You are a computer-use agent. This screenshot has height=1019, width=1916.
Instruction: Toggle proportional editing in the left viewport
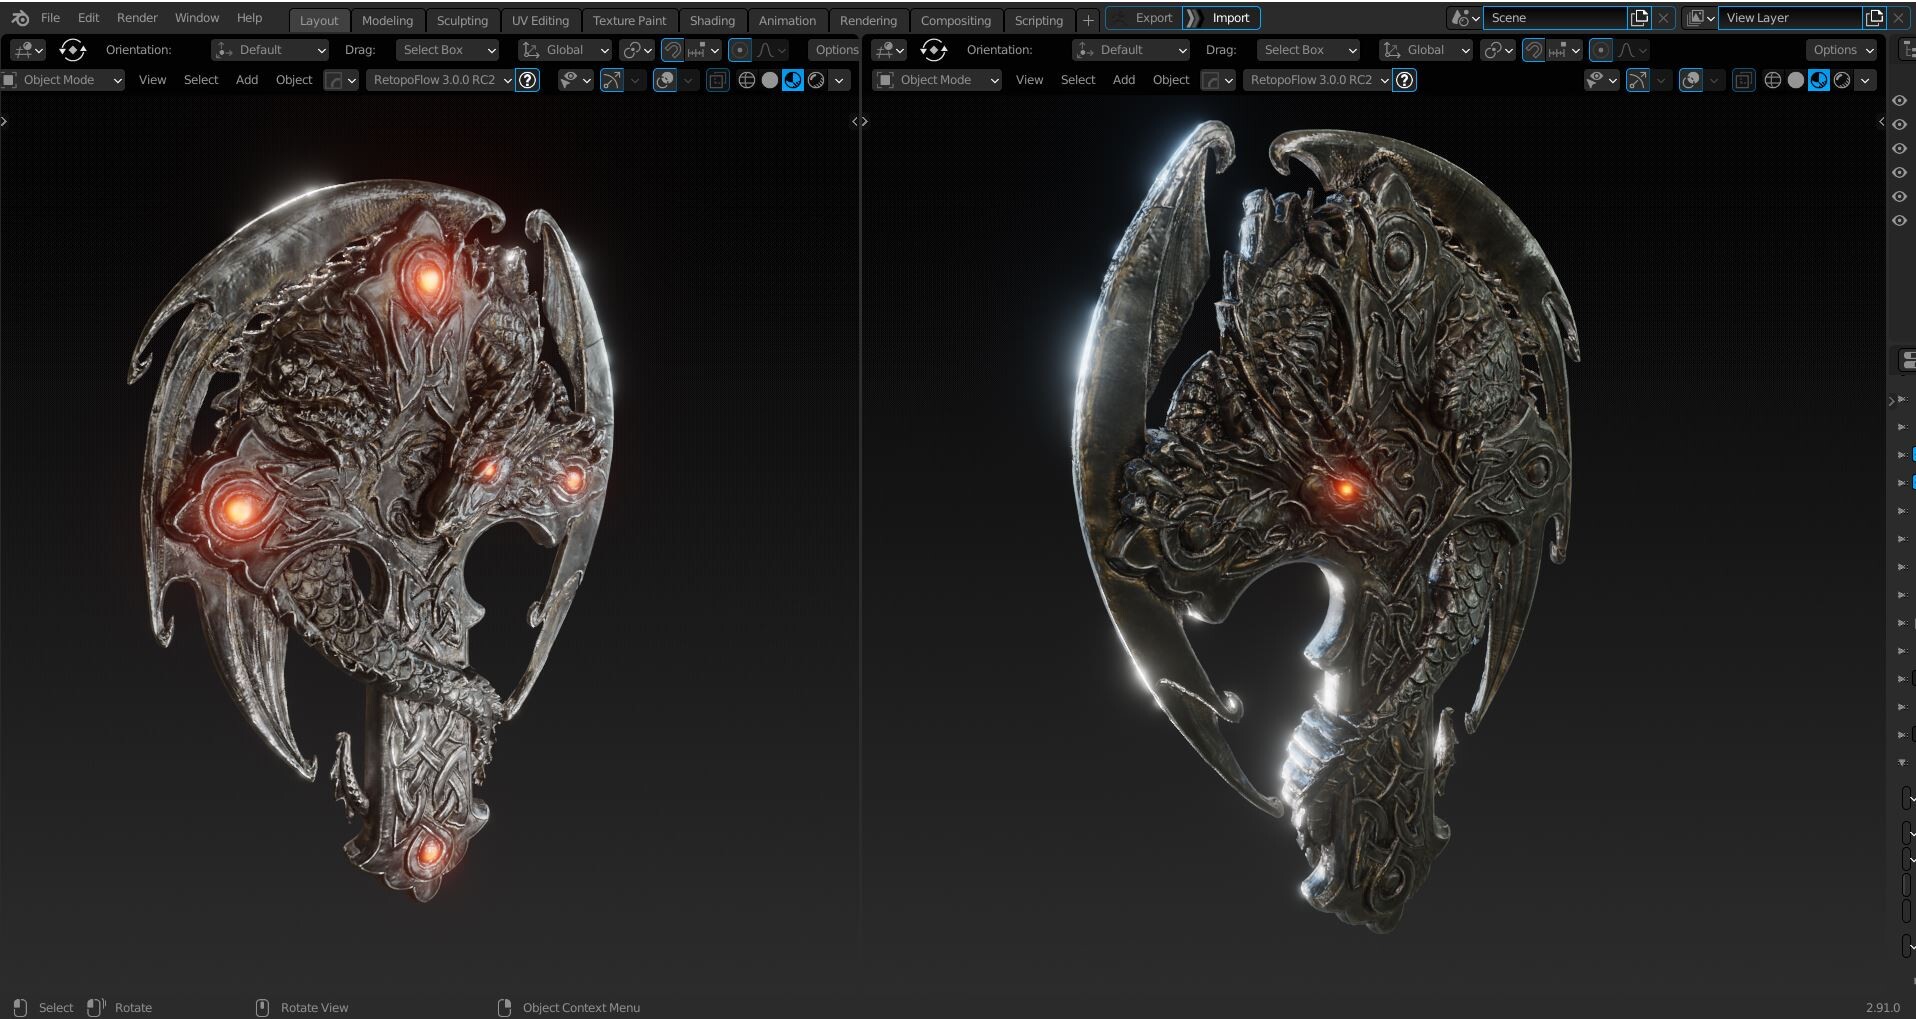740,50
